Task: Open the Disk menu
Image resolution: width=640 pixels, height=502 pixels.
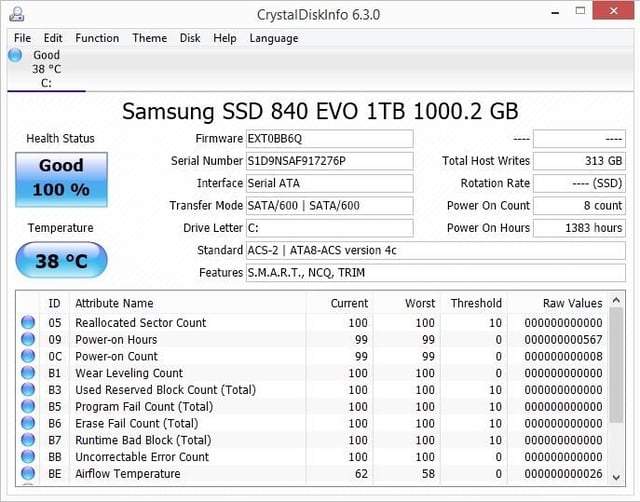Action: tap(190, 38)
